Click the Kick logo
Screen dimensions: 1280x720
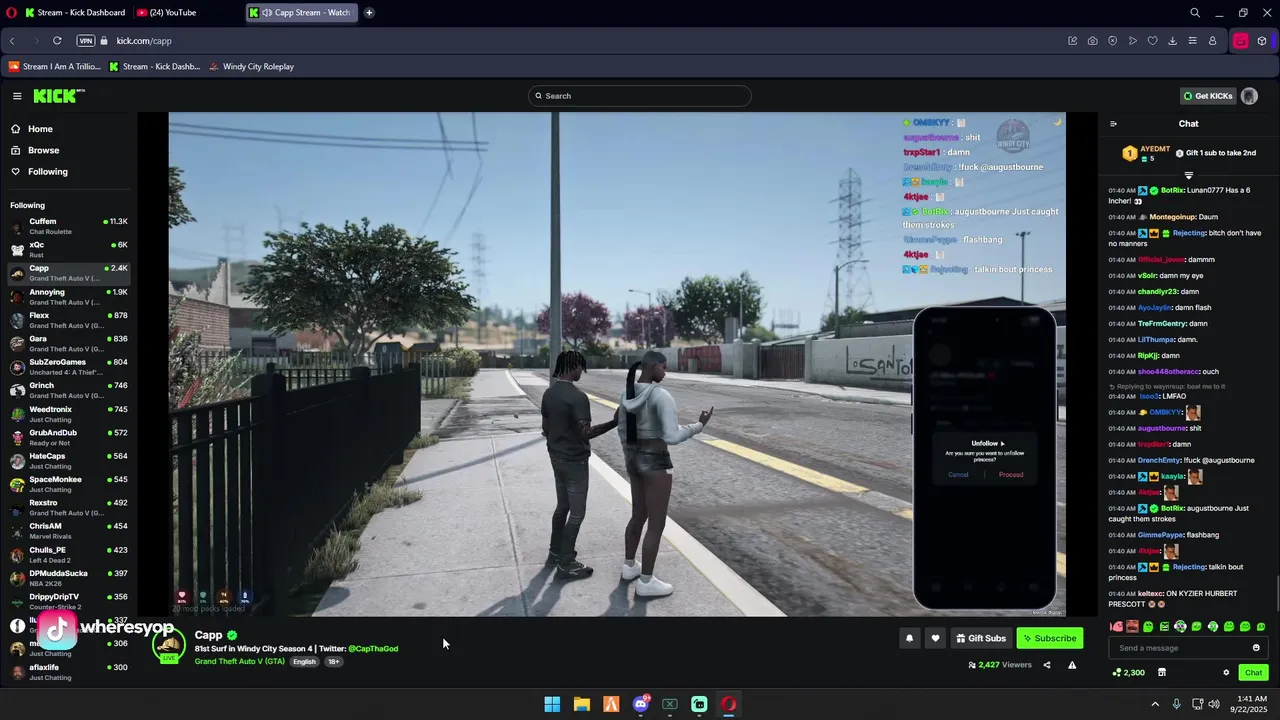pyautogui.click(x=59, y=96)
